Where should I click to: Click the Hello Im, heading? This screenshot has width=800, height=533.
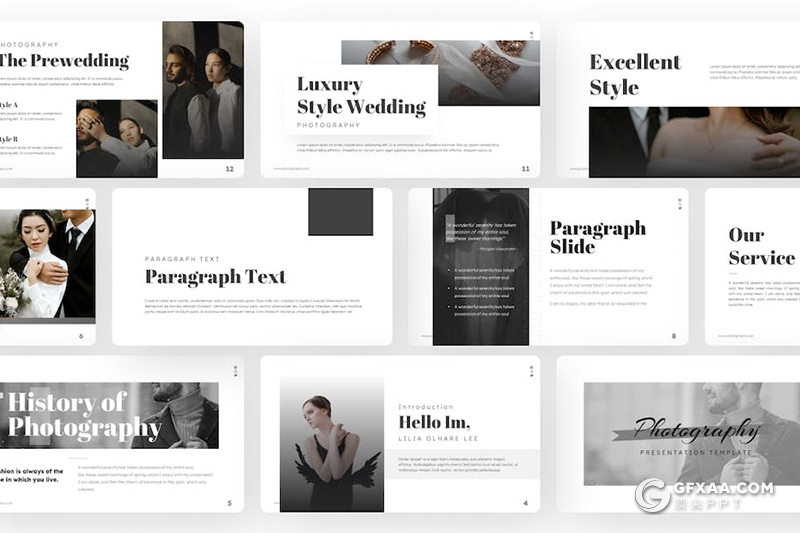[434, 422]
